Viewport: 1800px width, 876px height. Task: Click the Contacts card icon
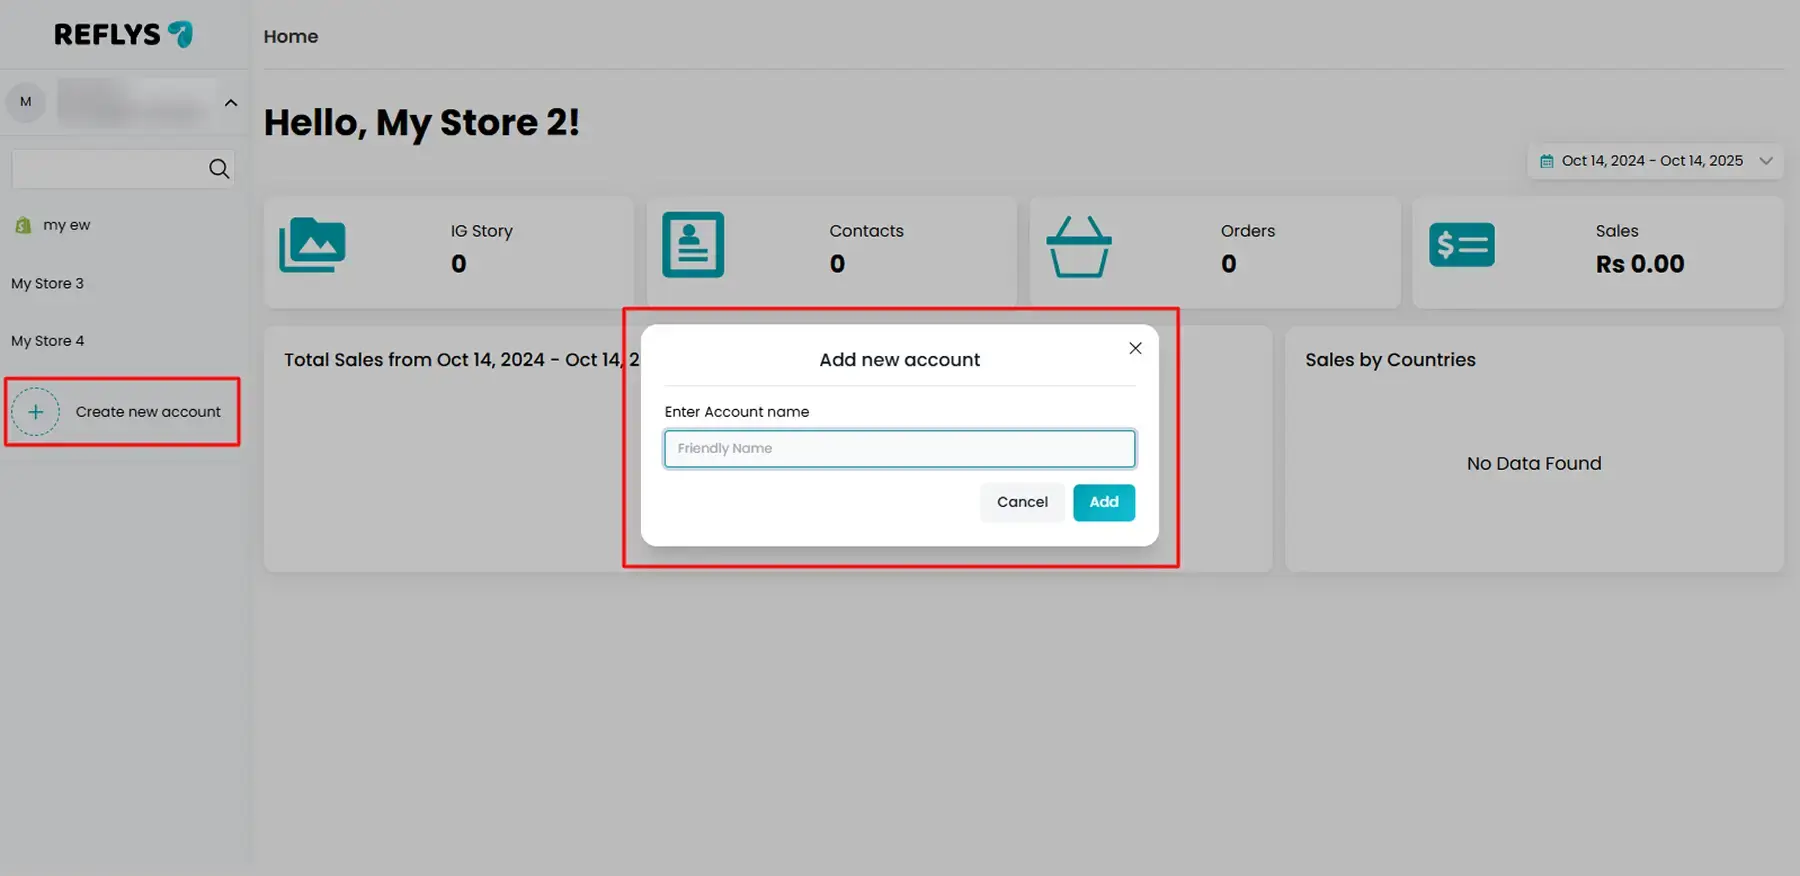pos(693,245)
